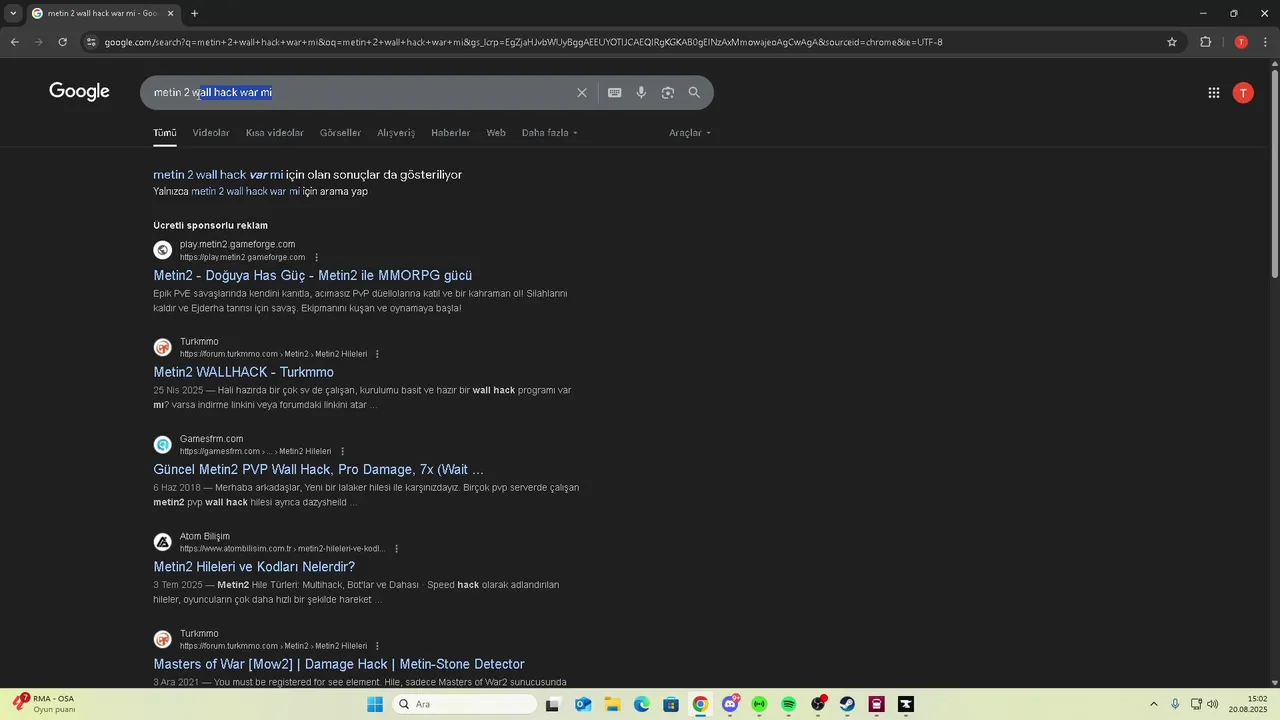Clear the search box with the X icon

[x=582, y=93]
